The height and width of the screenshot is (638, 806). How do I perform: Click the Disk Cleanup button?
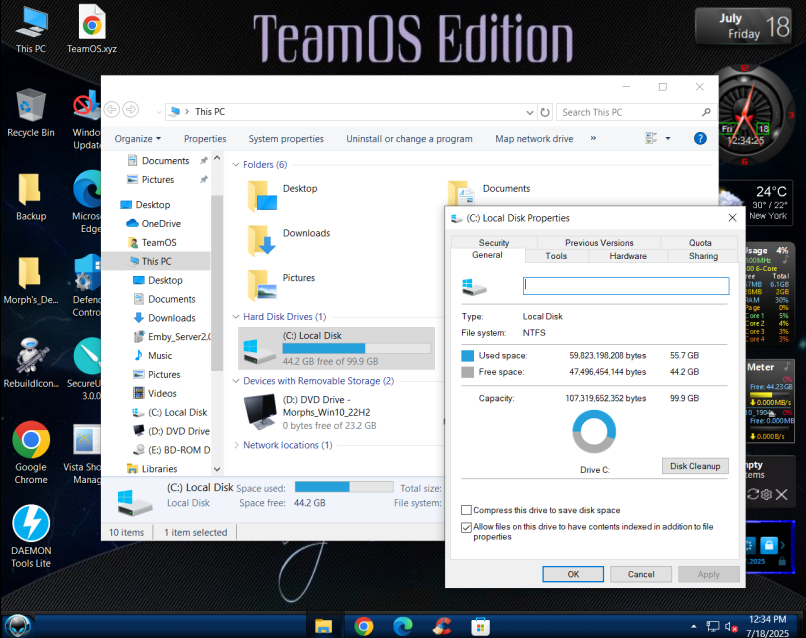pos(695,466)
